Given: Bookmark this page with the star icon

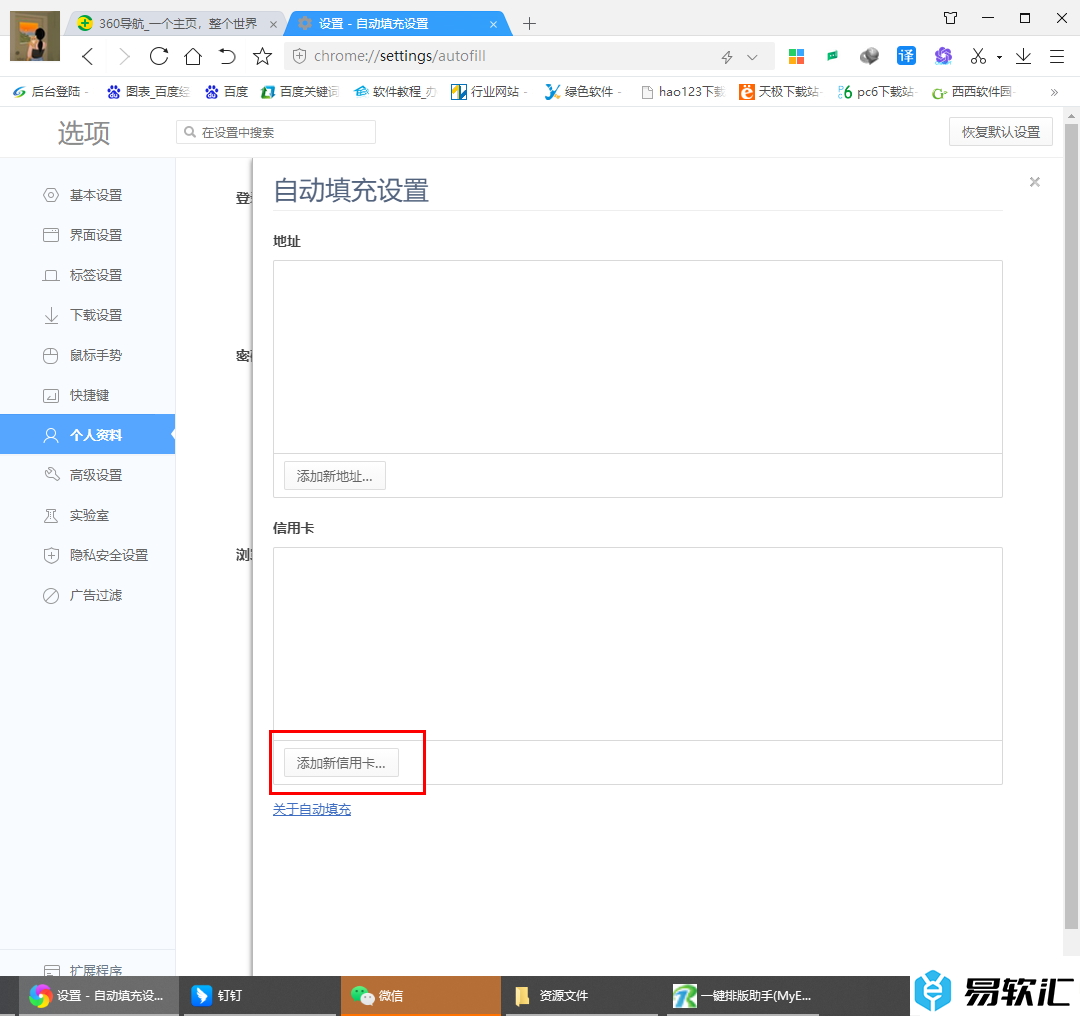Looking at the screenshot, I should coord(262,56).
